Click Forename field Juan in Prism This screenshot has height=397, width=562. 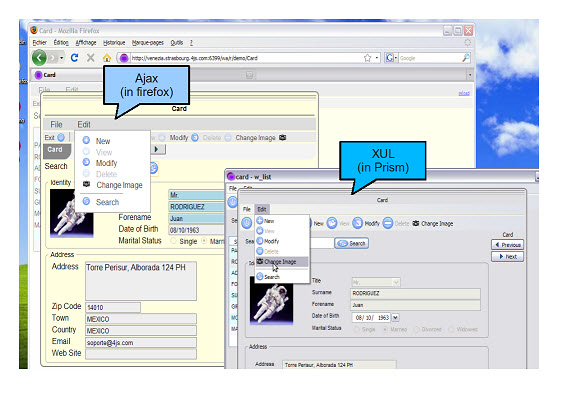[x=415, y=305]
